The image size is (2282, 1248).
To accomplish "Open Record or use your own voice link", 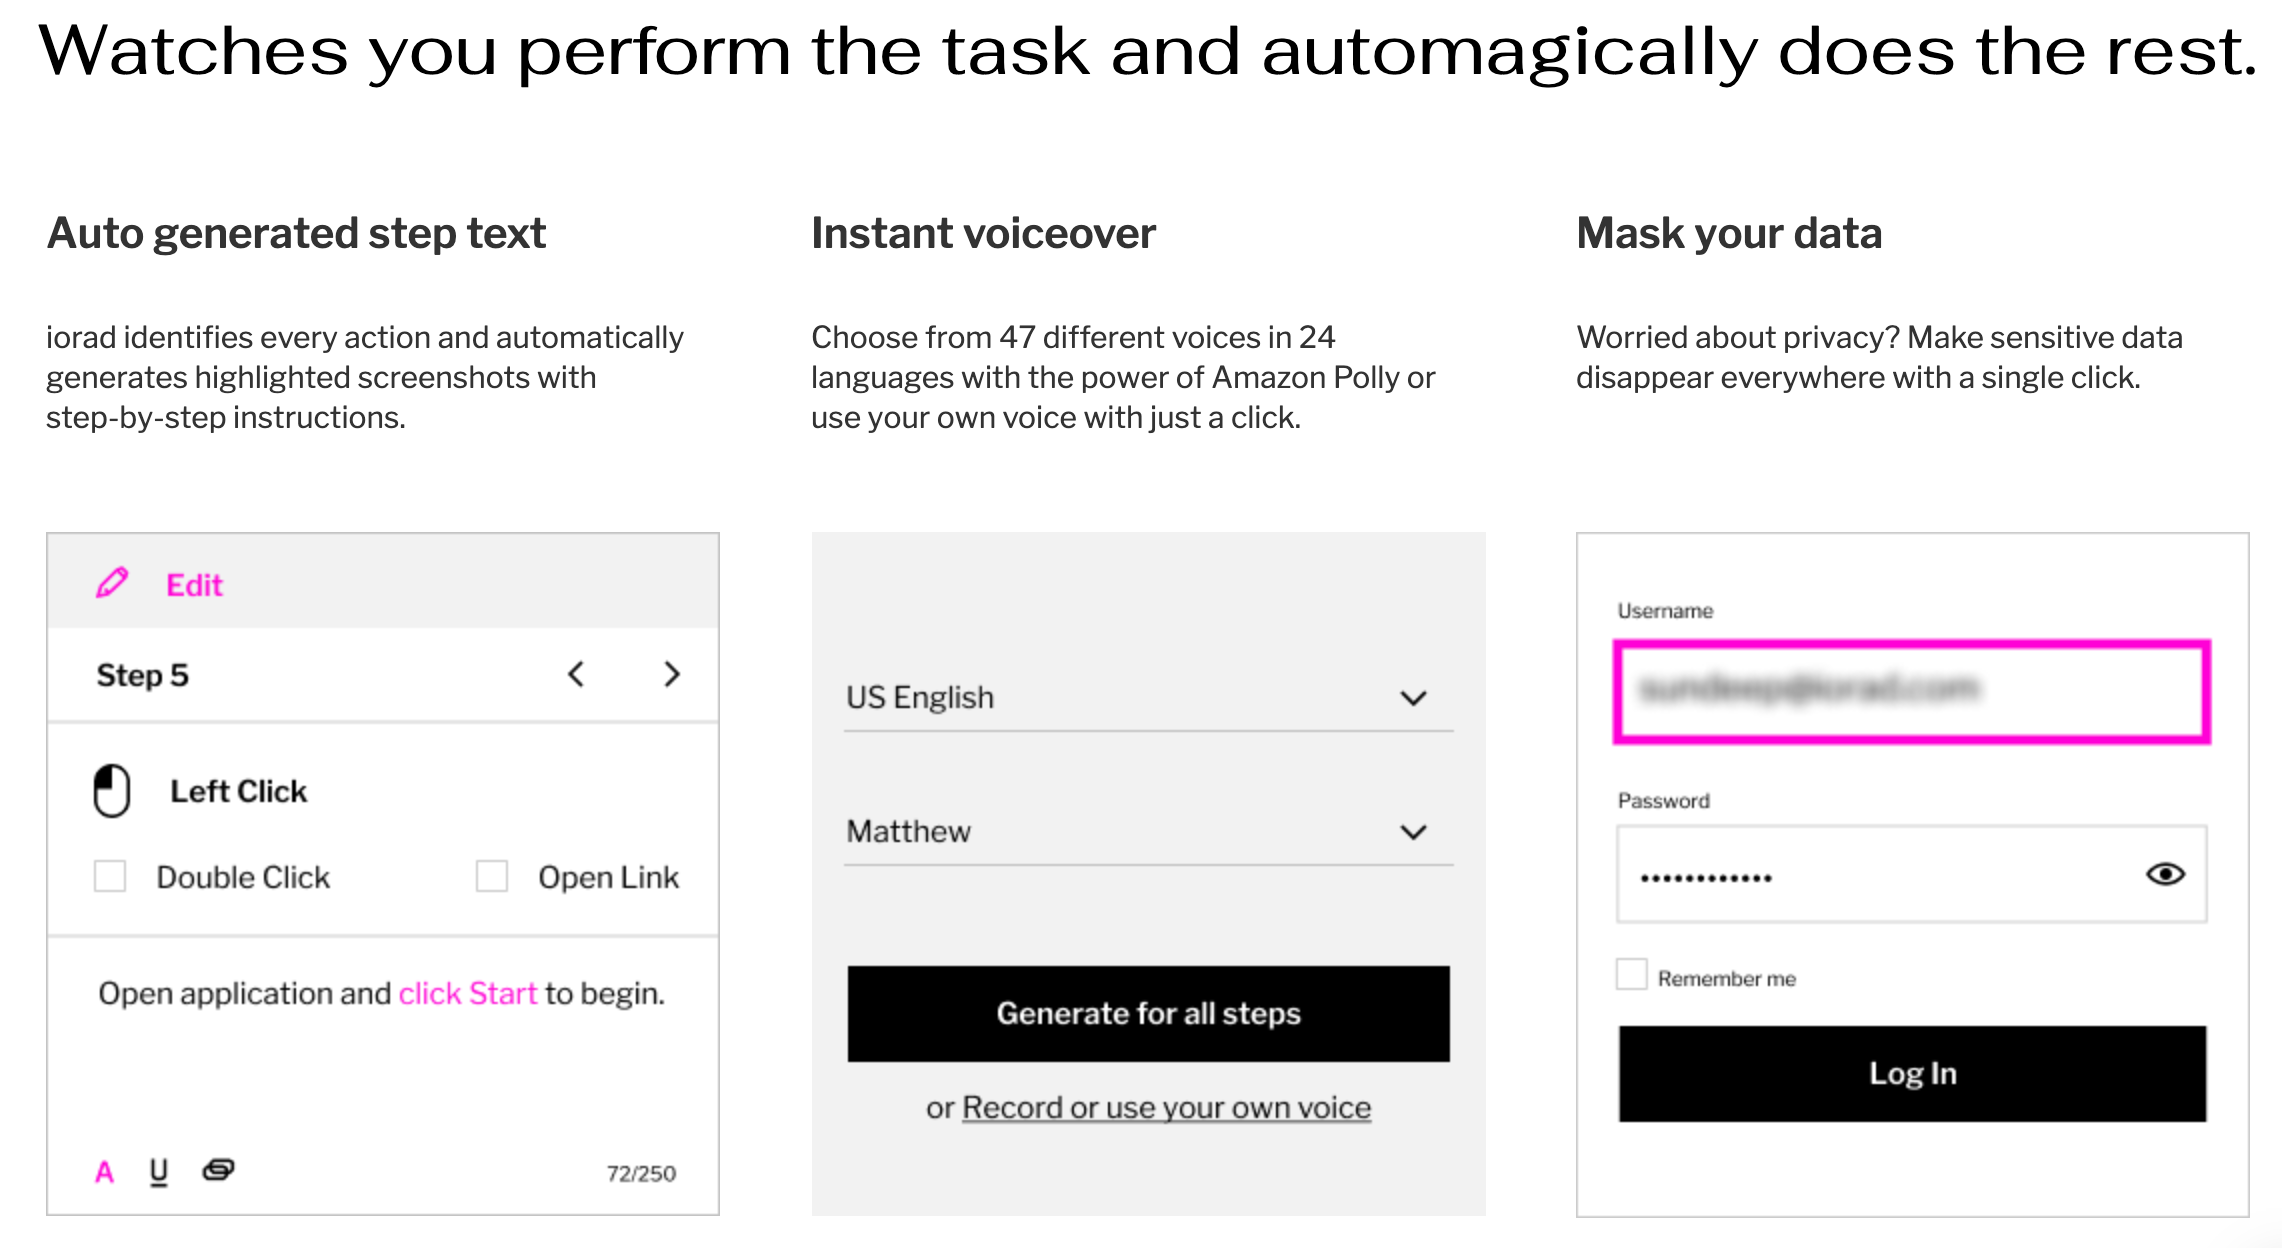I will click(x=1166, y=1107).
